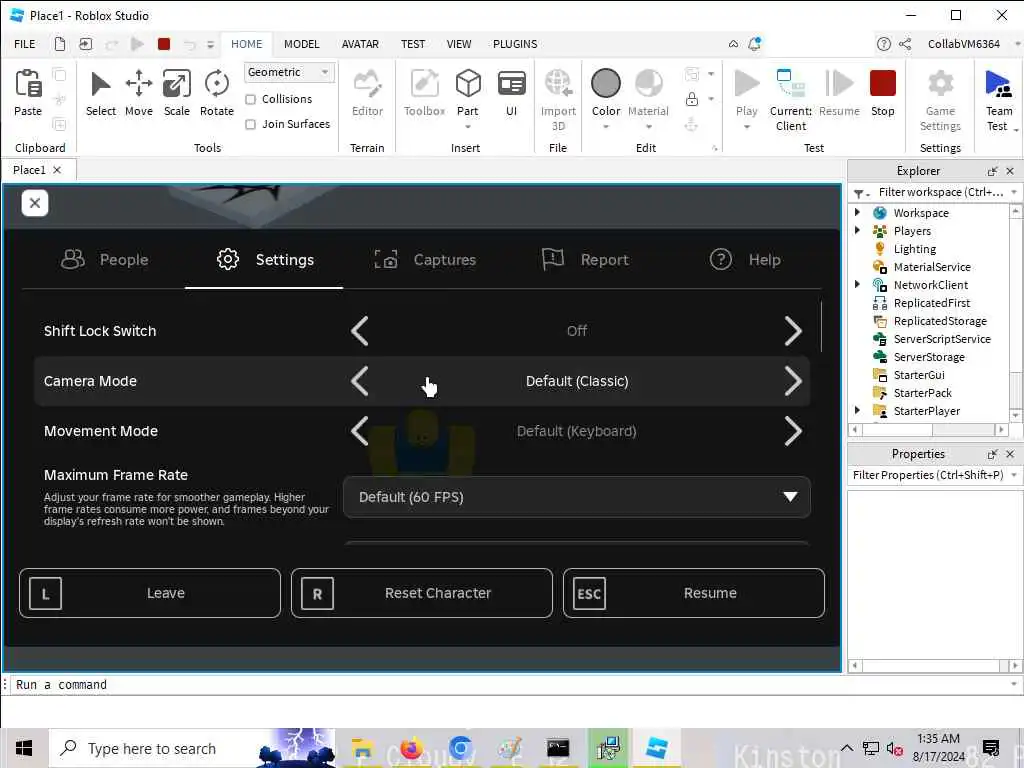Choose the Select tool
Viewport: 1024px width, 768px height.
click(x=101, y=93)
